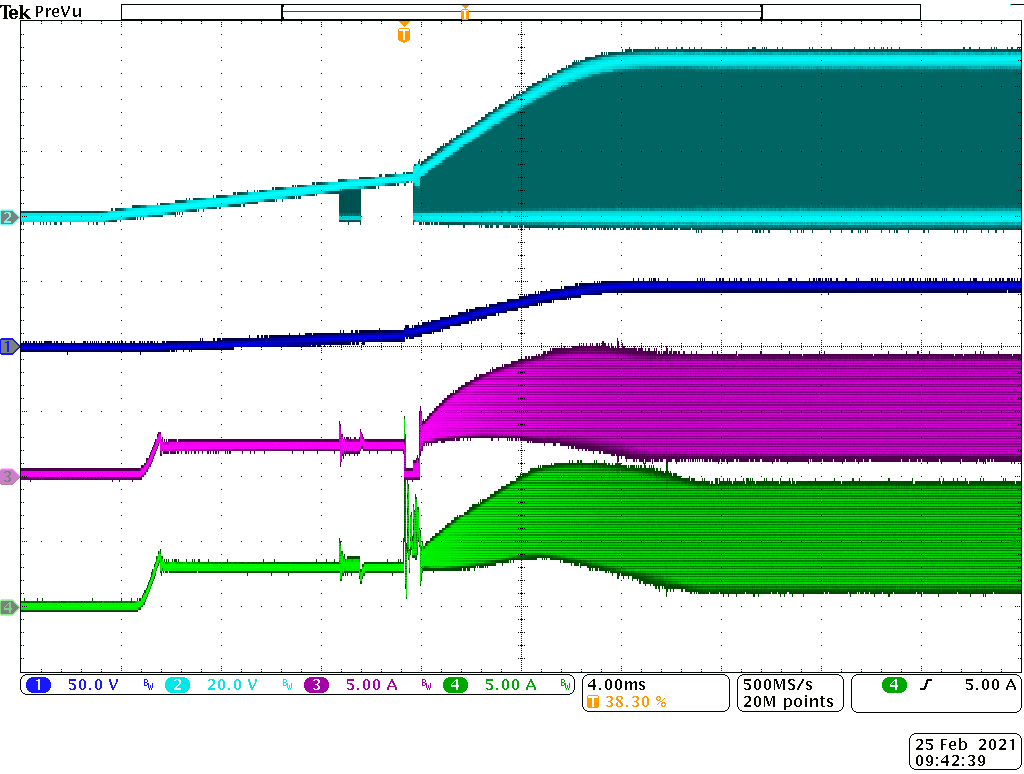This screenshot has width=1024, height=774.
Task: Click the blue channel 1 badge
Action: tap(38, 685)
